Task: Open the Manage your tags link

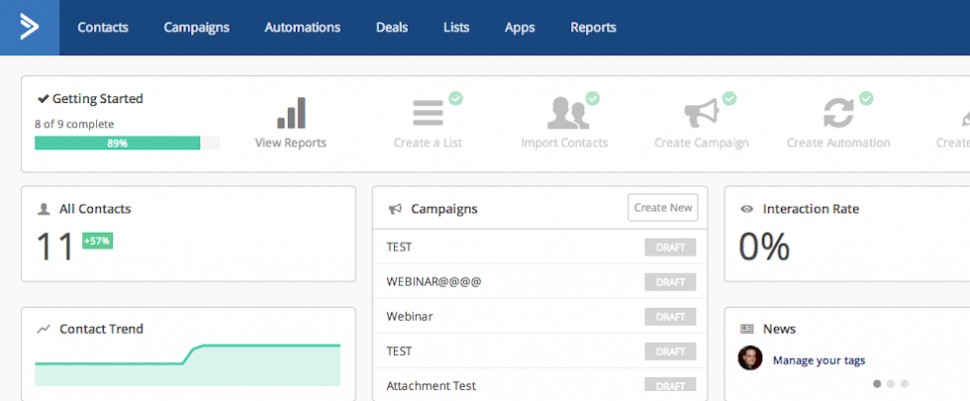Action: coord(819,360)
